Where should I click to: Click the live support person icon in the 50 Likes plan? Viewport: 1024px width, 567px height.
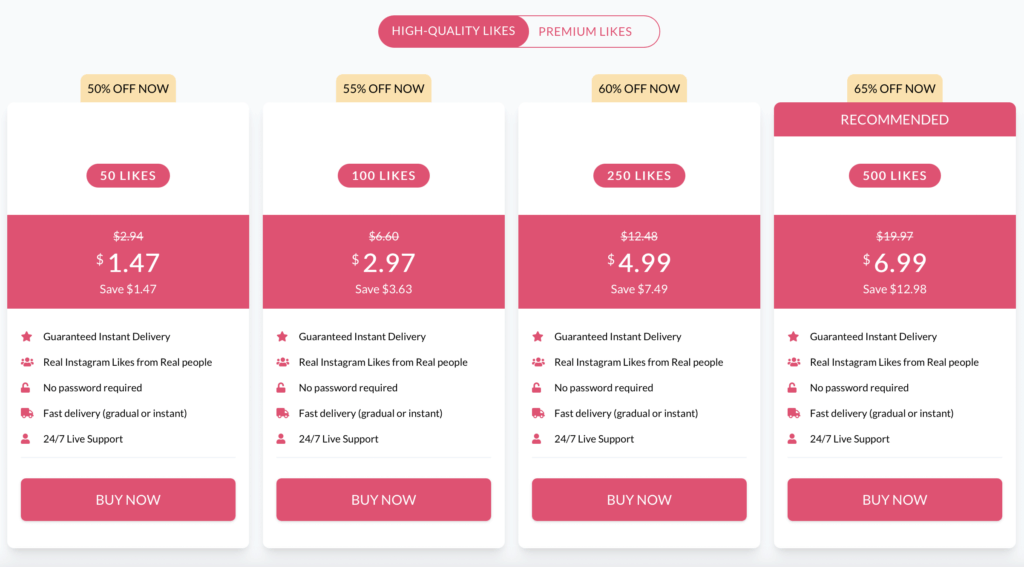(25, 438)
